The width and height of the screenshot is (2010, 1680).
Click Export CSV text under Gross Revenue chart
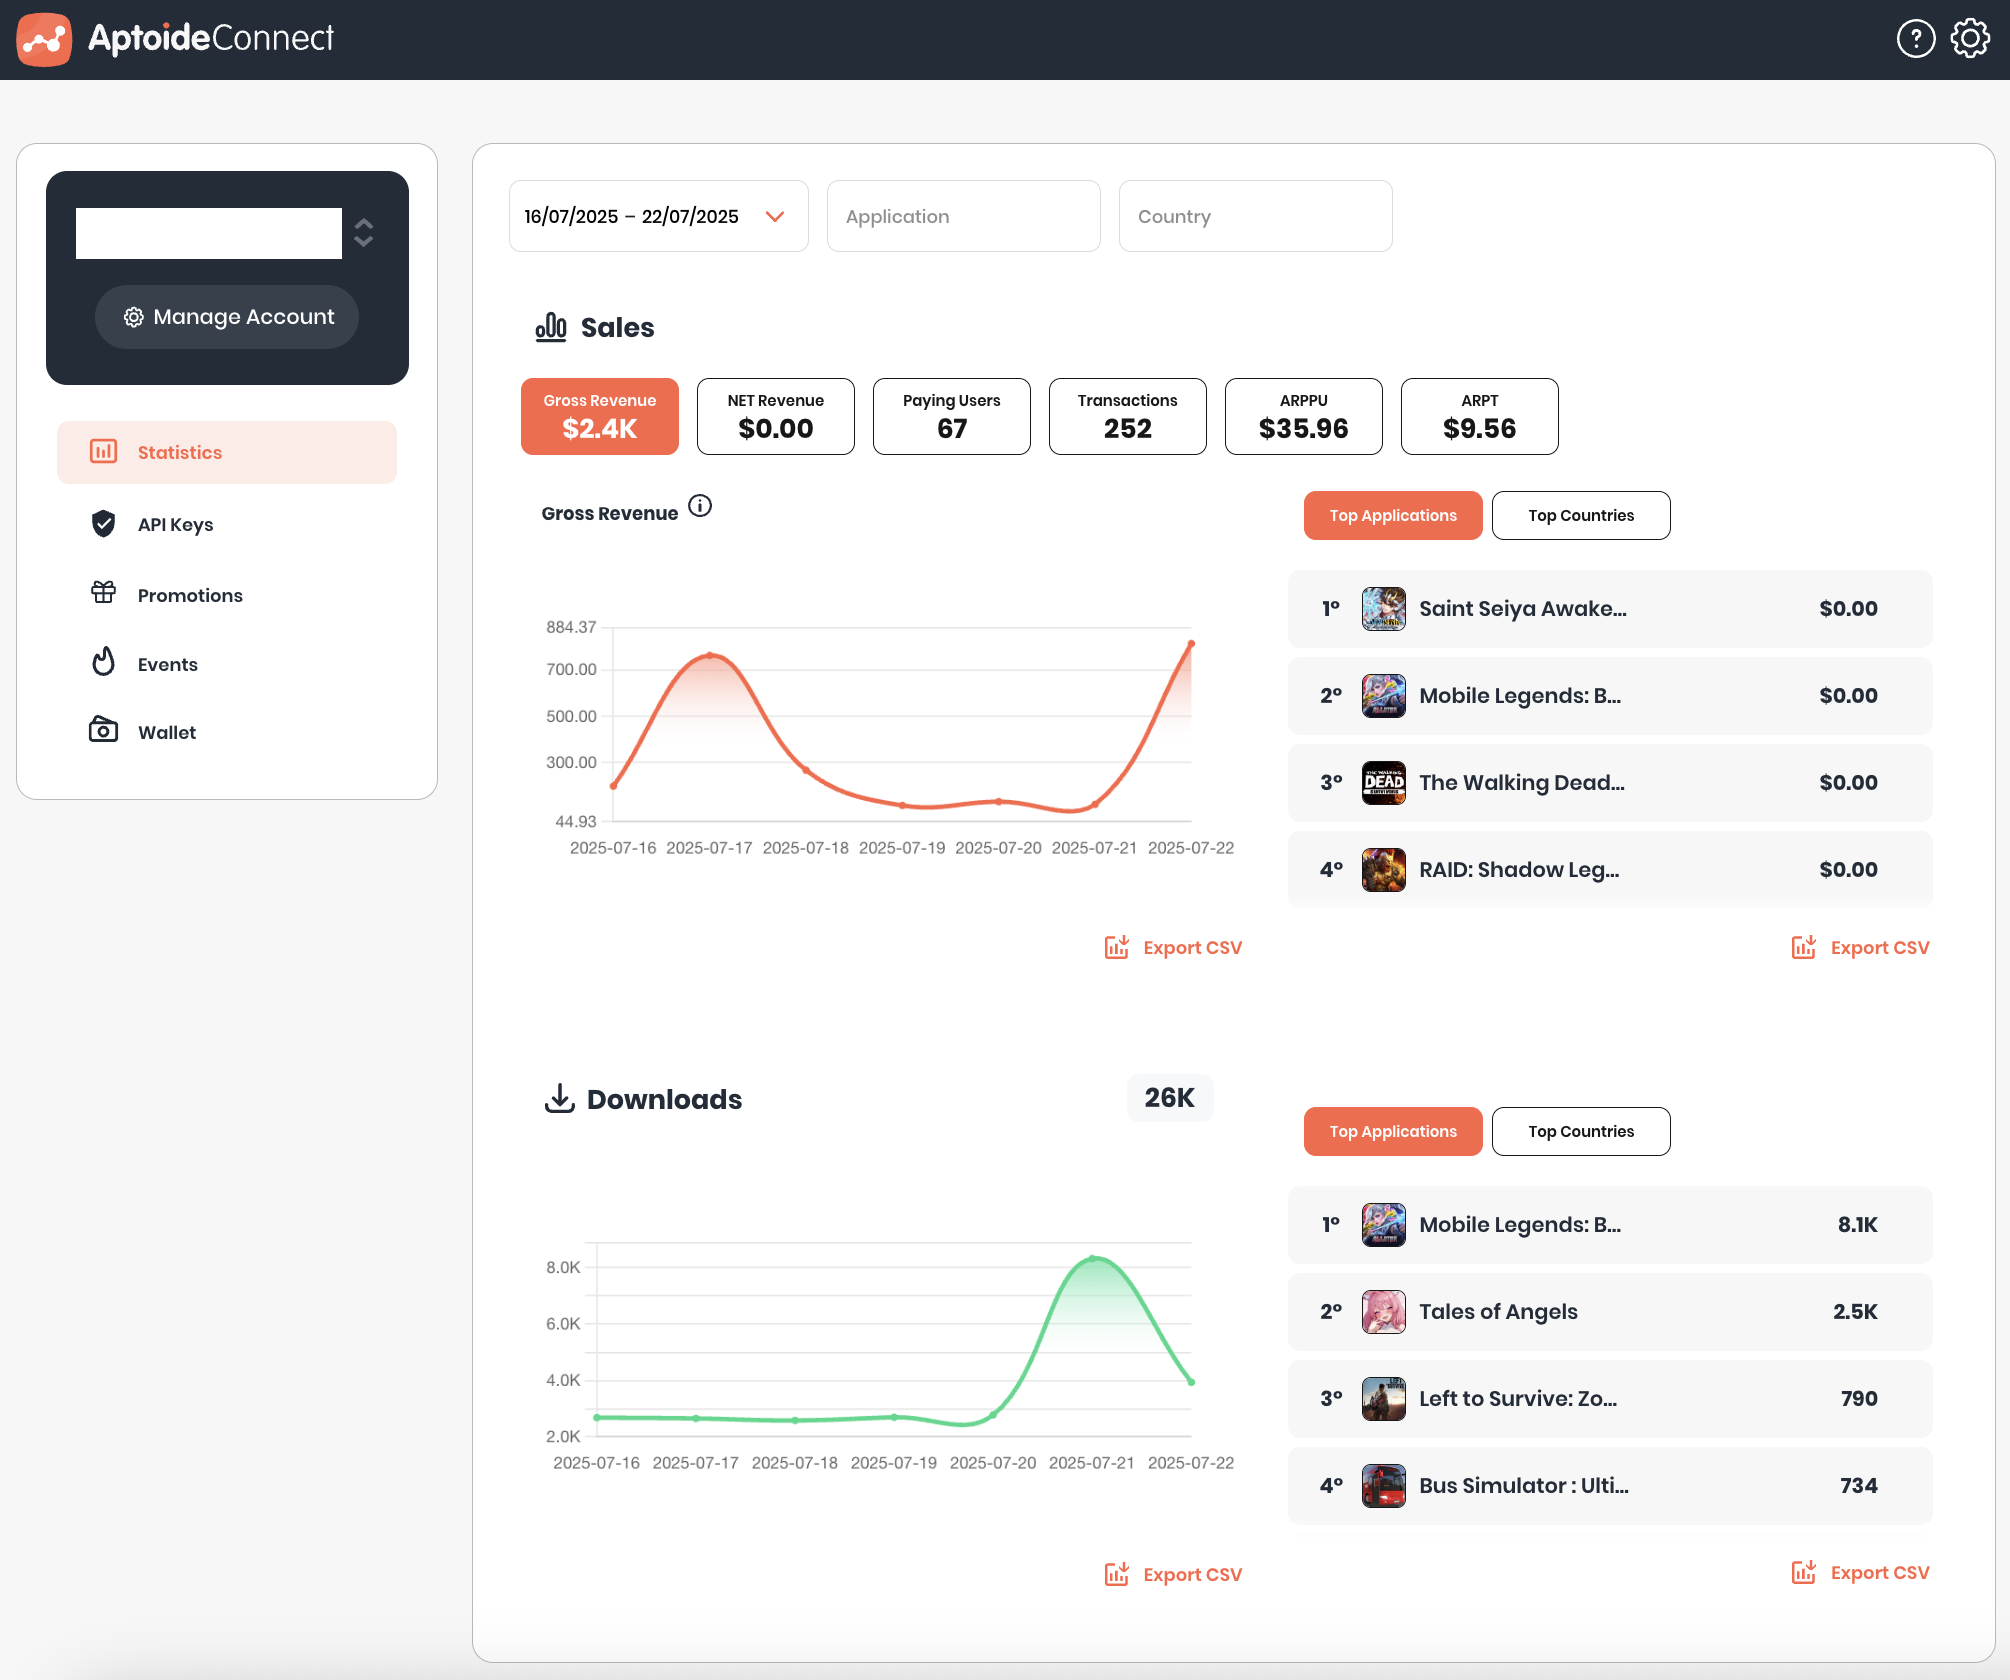pyautogui.click(x=1192, y=948)
